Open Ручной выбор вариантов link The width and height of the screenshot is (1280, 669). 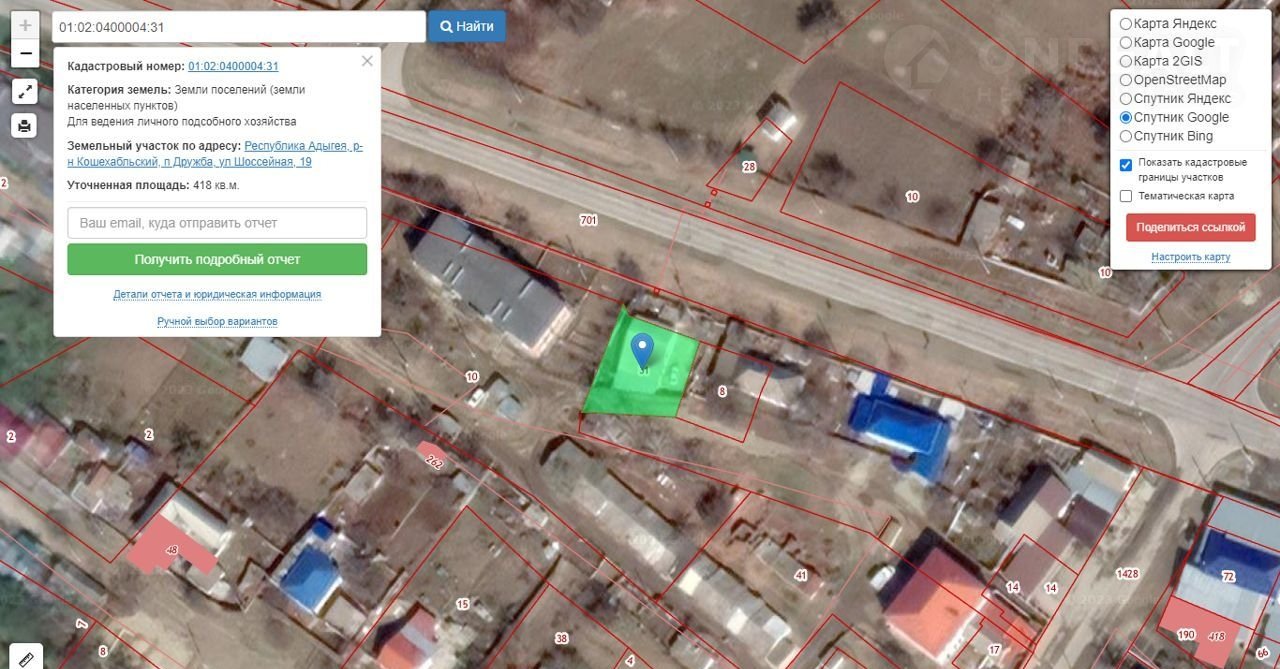[217, 321]
